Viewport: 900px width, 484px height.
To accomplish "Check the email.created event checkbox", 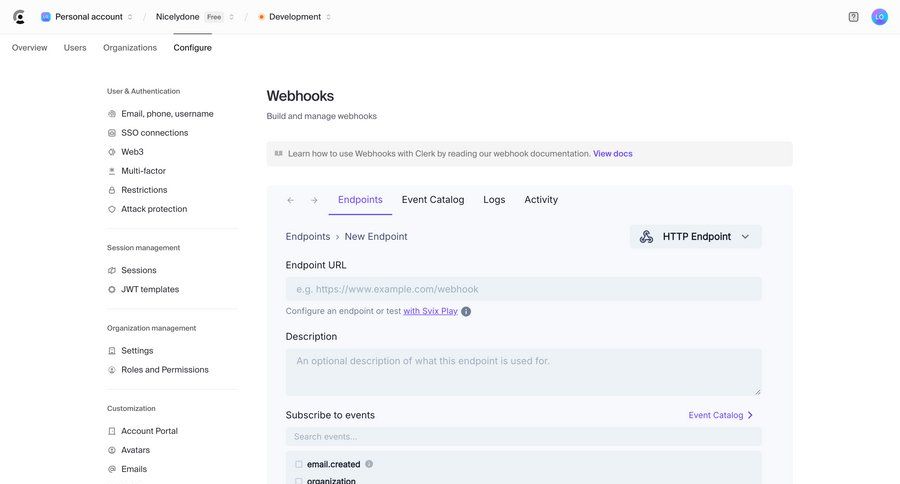I will tap(298, 464).
